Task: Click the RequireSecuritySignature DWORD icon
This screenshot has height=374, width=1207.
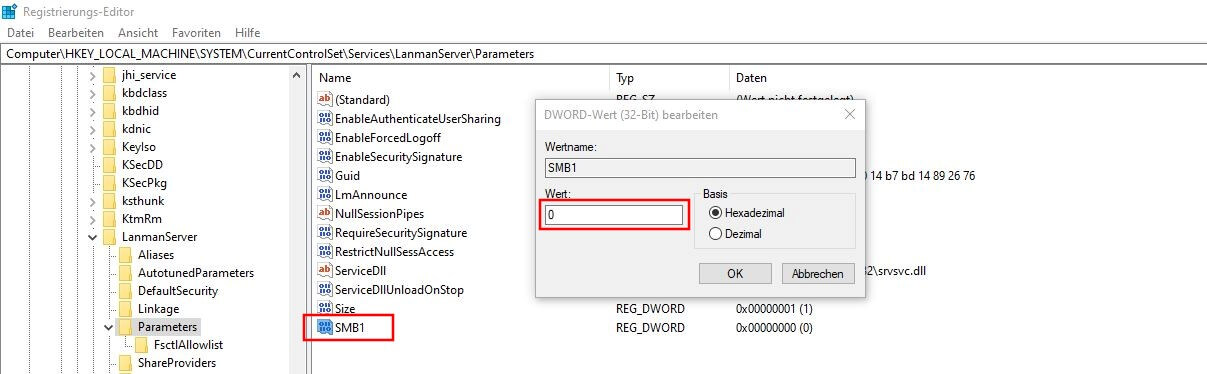Action: click(324, 232)
